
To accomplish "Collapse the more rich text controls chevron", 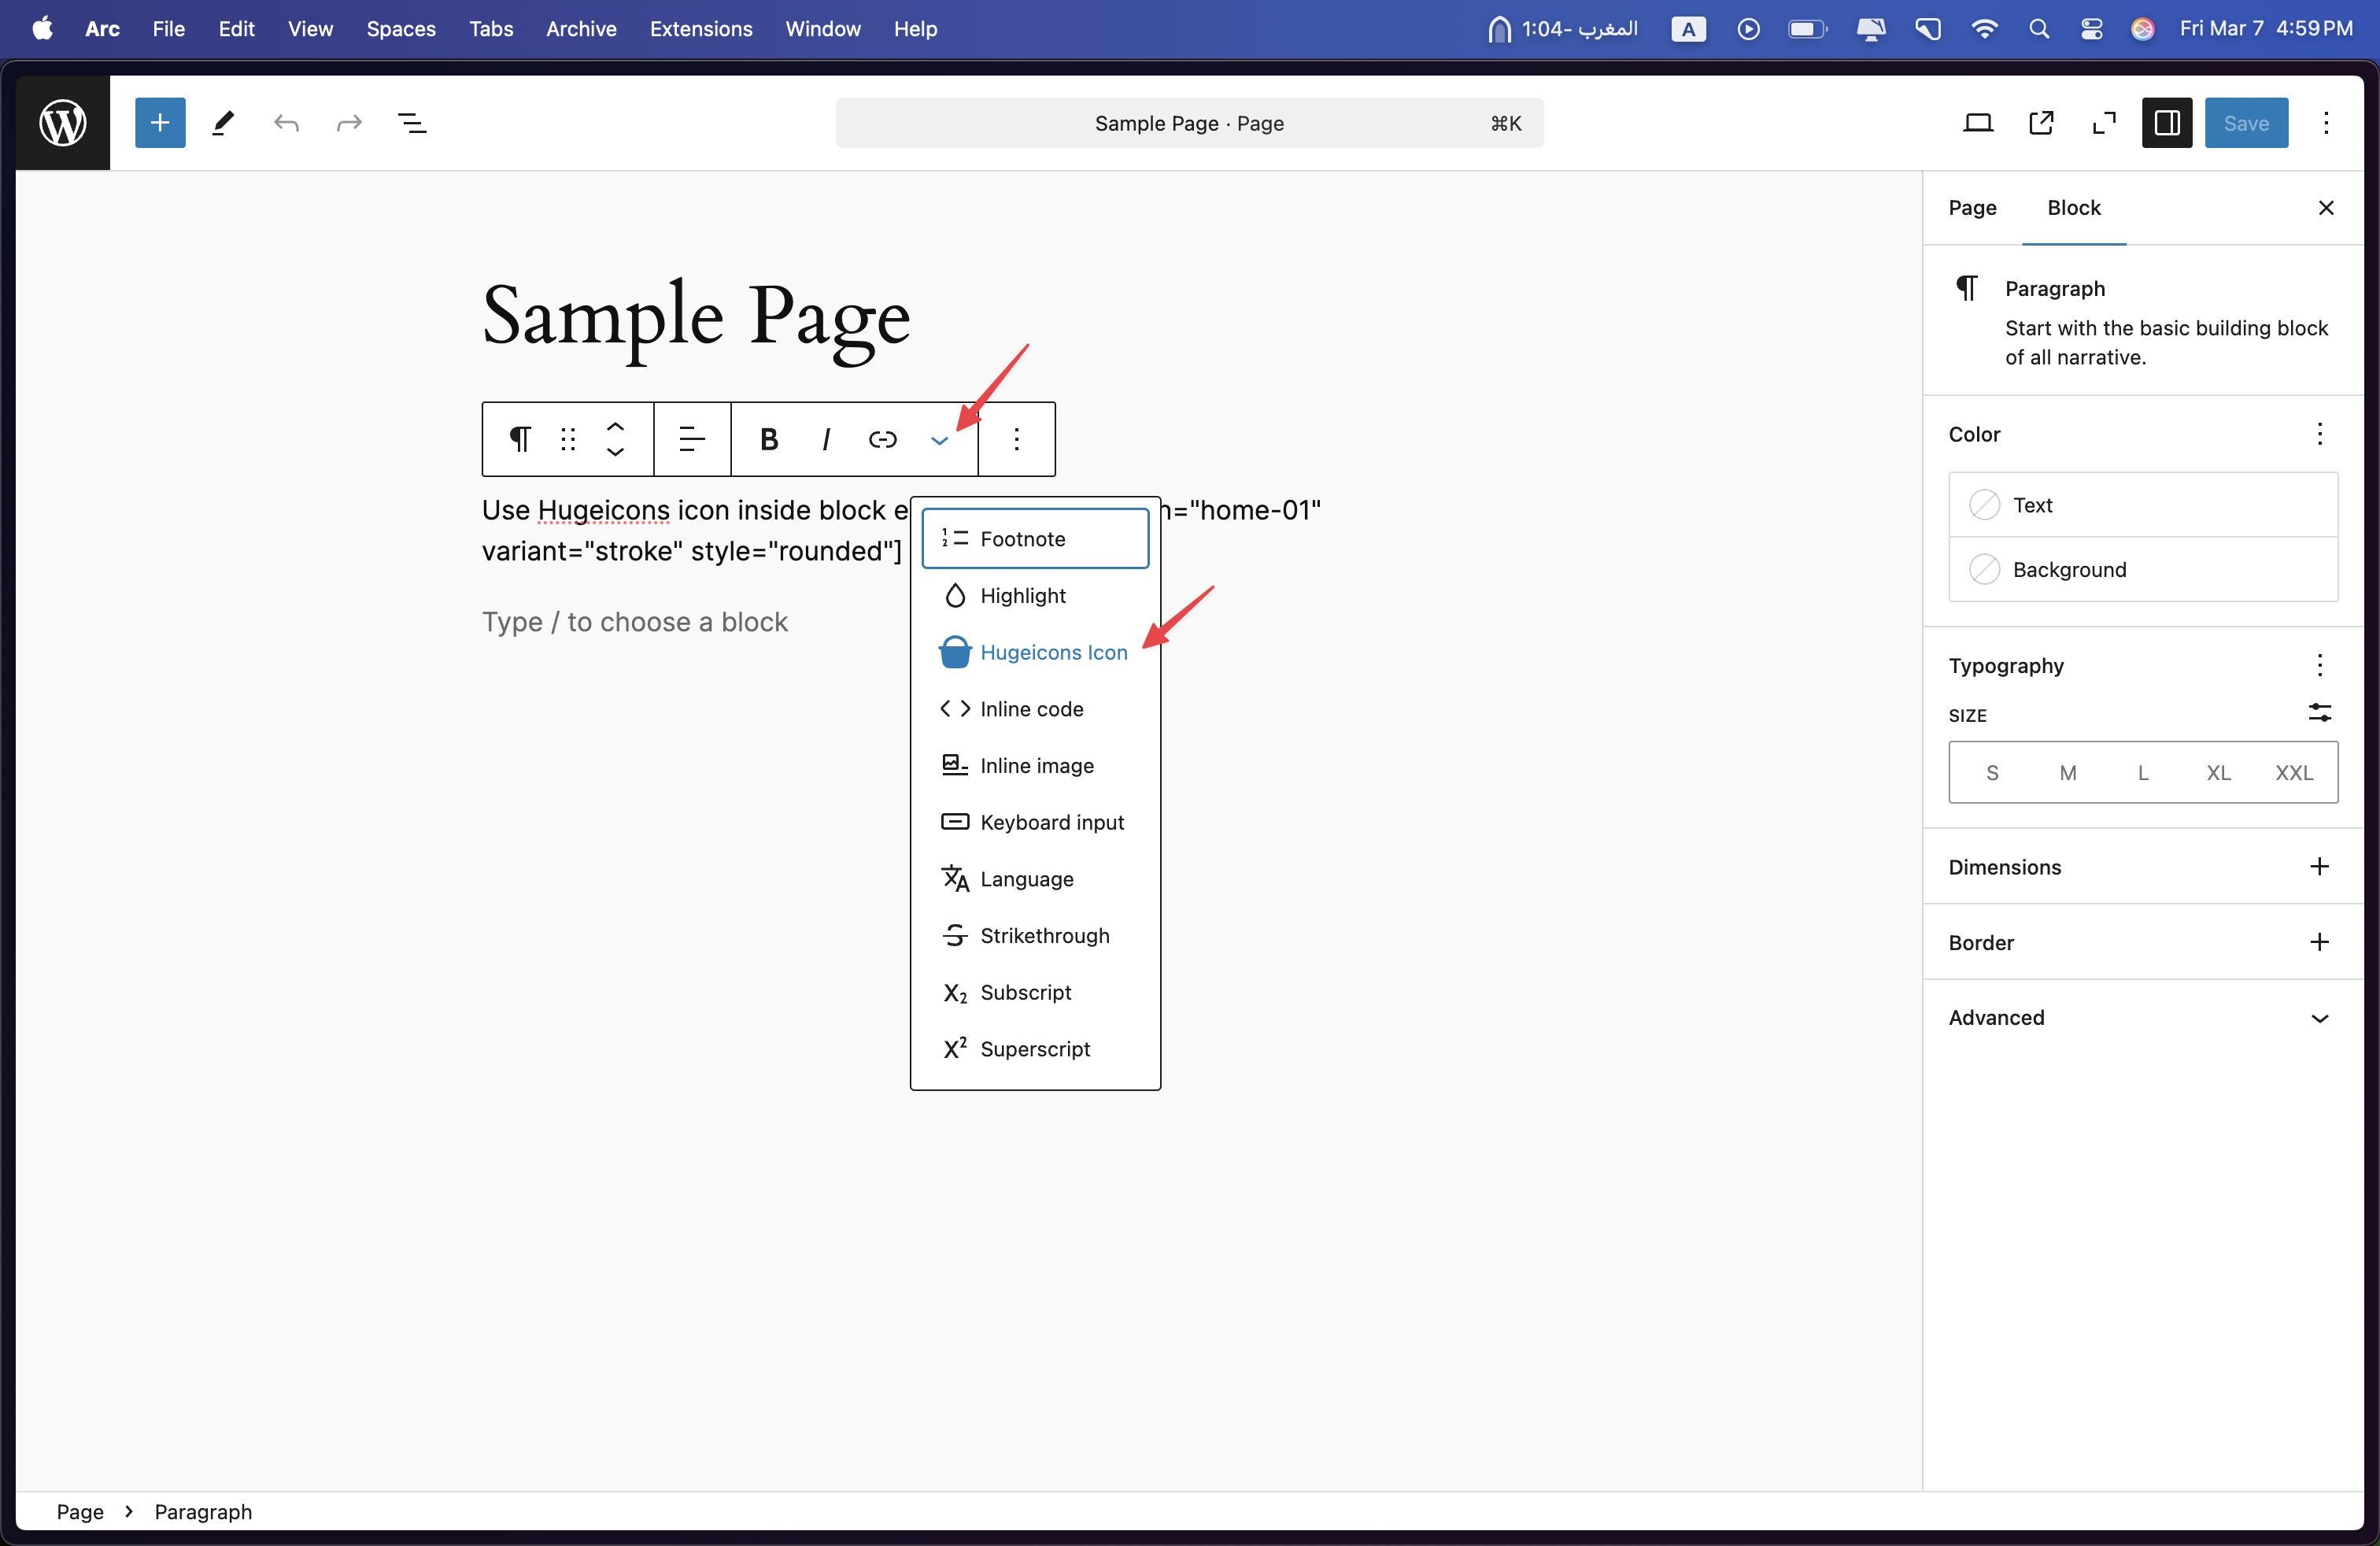I will coord(939,439).
